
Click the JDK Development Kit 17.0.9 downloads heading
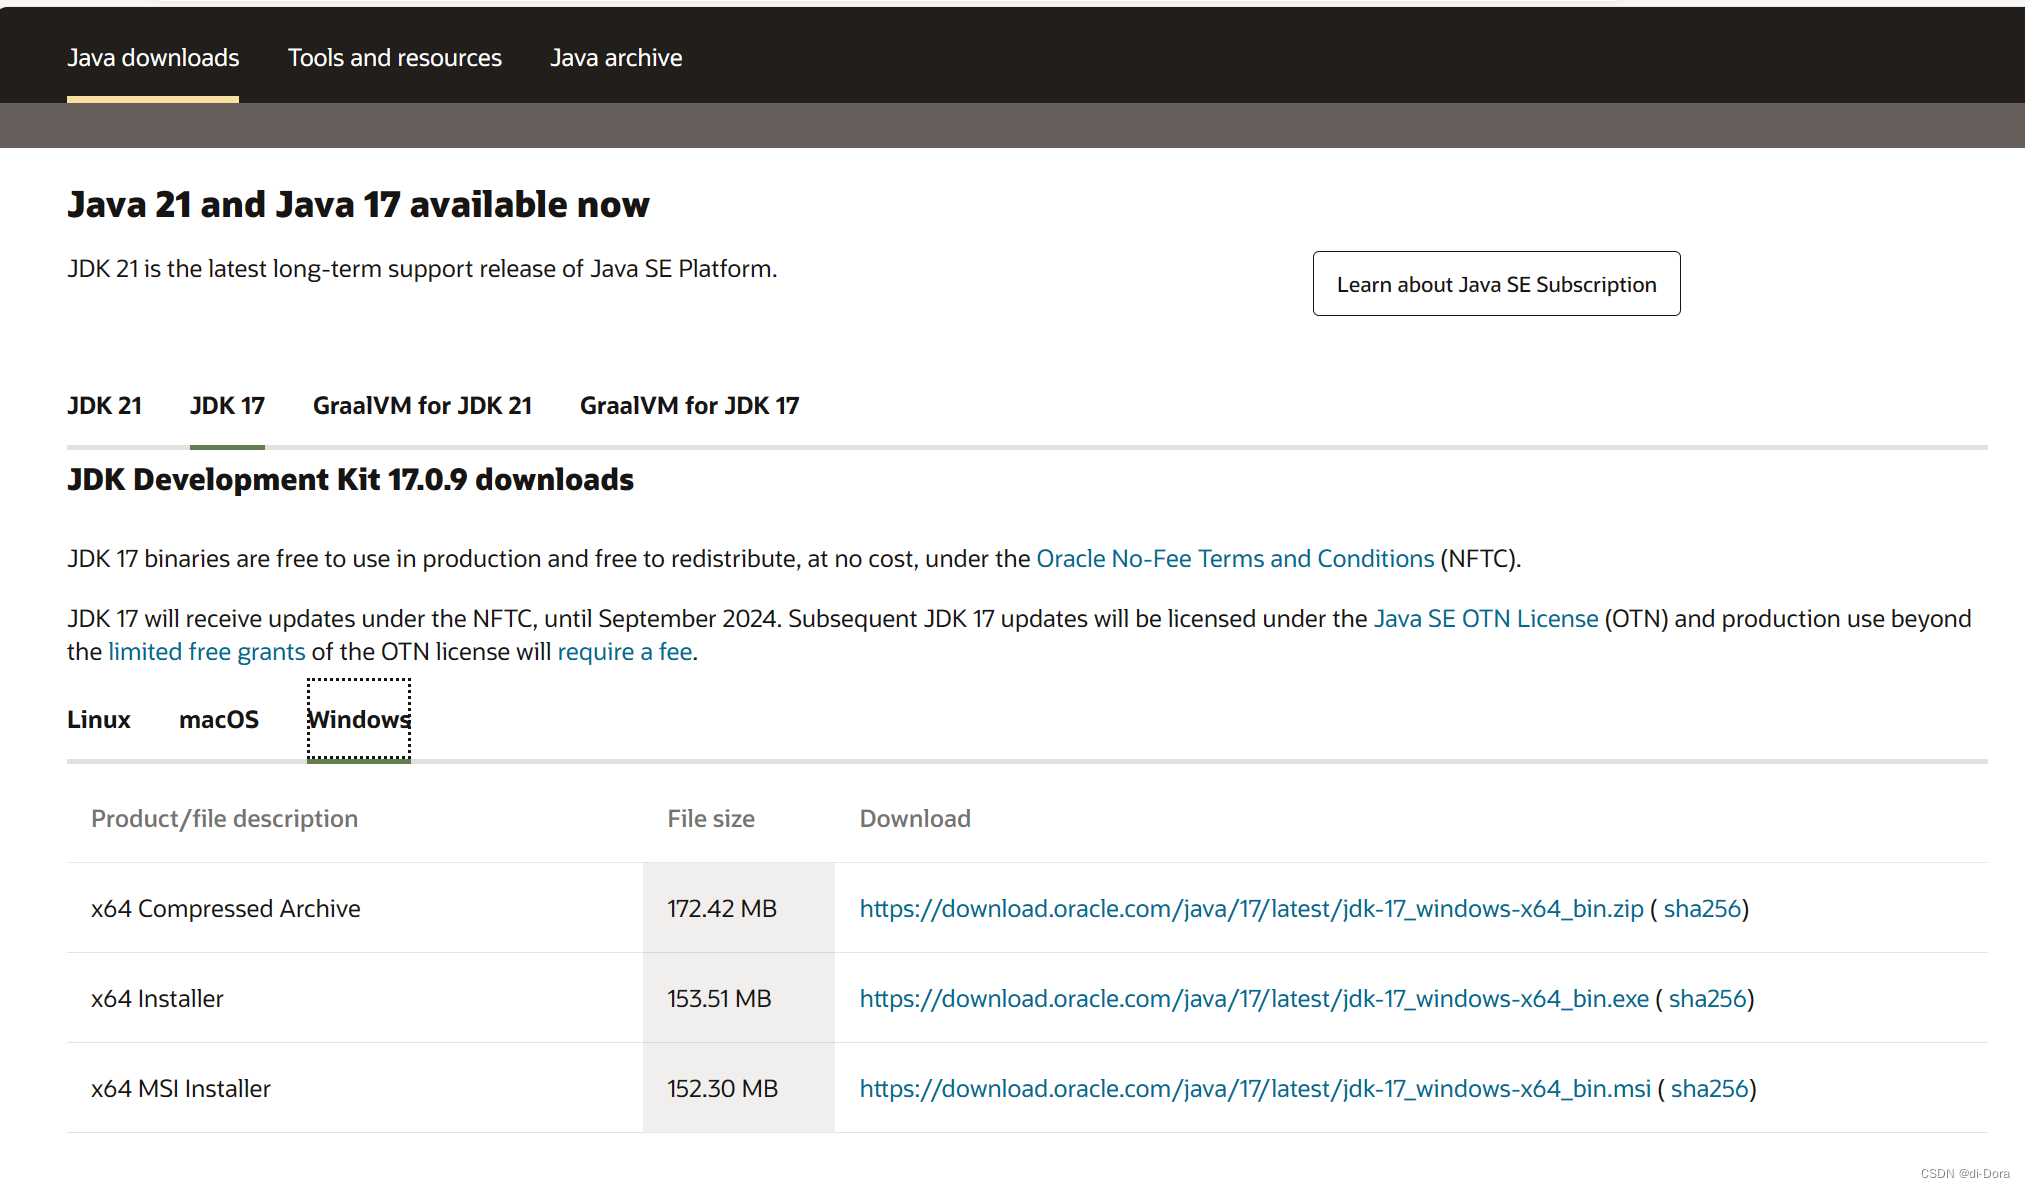coord(350,480)
